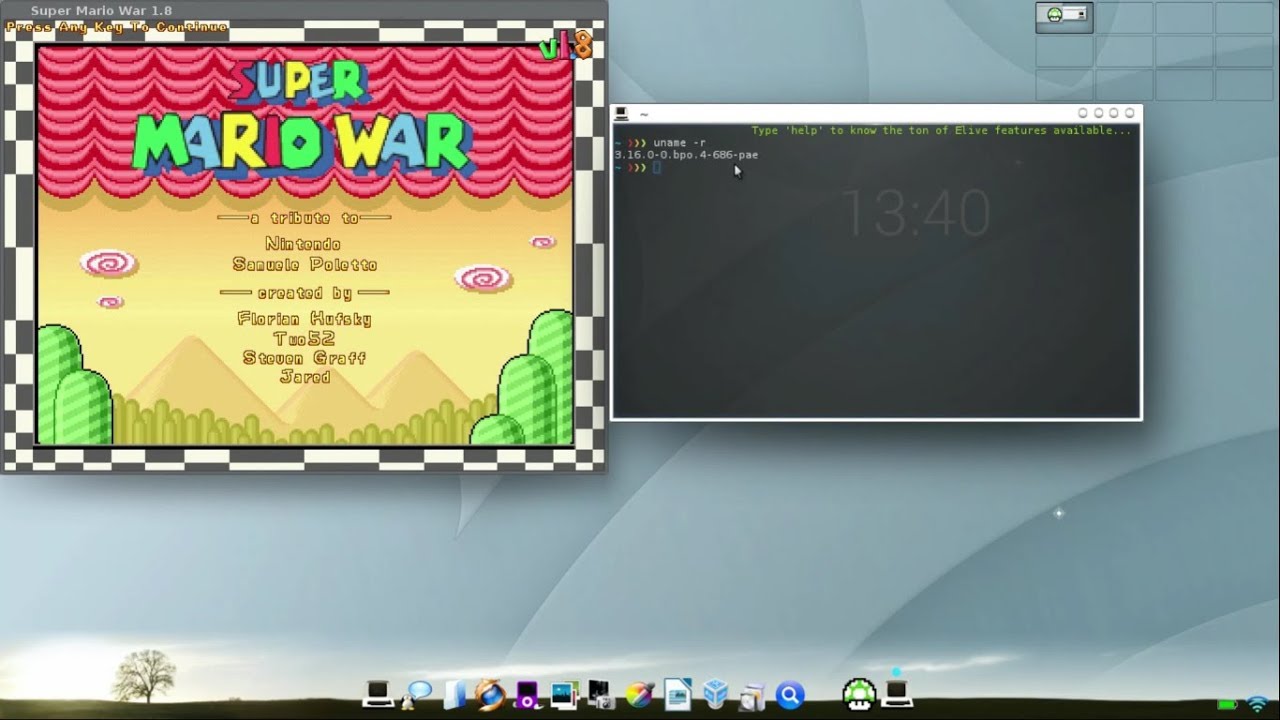Click the 'Florian Hufsky' credit line

coord(304,319)
